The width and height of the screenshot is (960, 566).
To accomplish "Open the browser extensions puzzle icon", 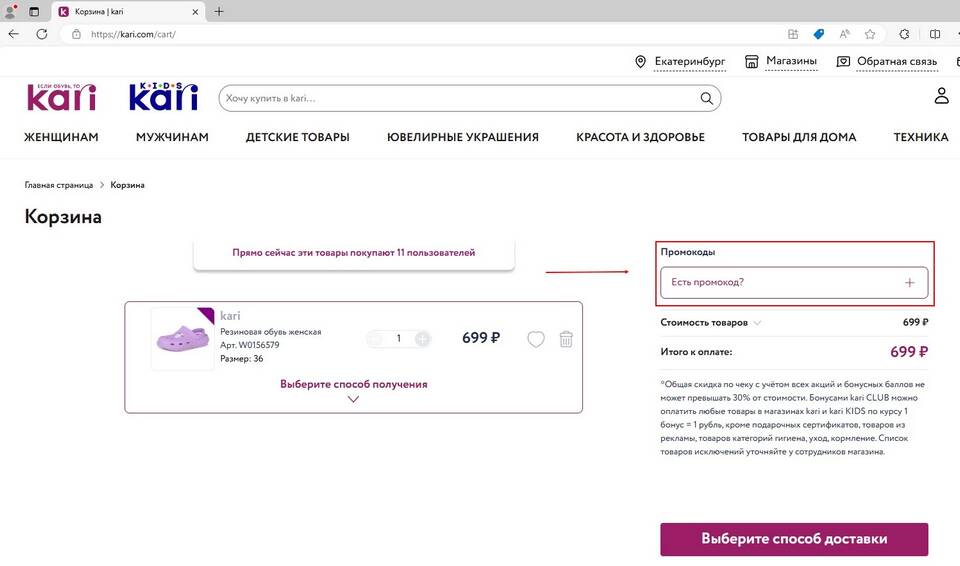I will pyautogui.click(x=904, y=34).
